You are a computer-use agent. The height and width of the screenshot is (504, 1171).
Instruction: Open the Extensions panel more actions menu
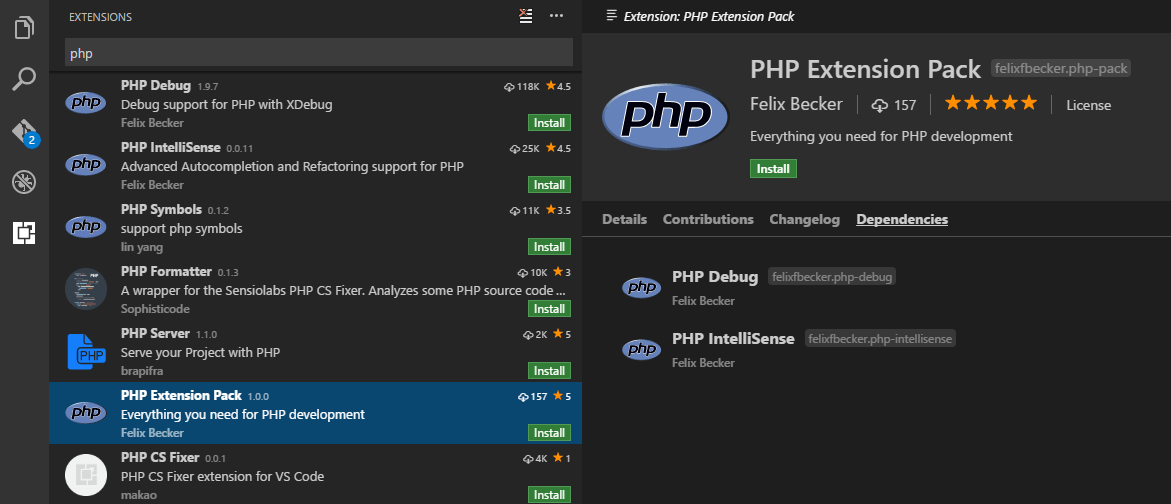coord(557,16)
